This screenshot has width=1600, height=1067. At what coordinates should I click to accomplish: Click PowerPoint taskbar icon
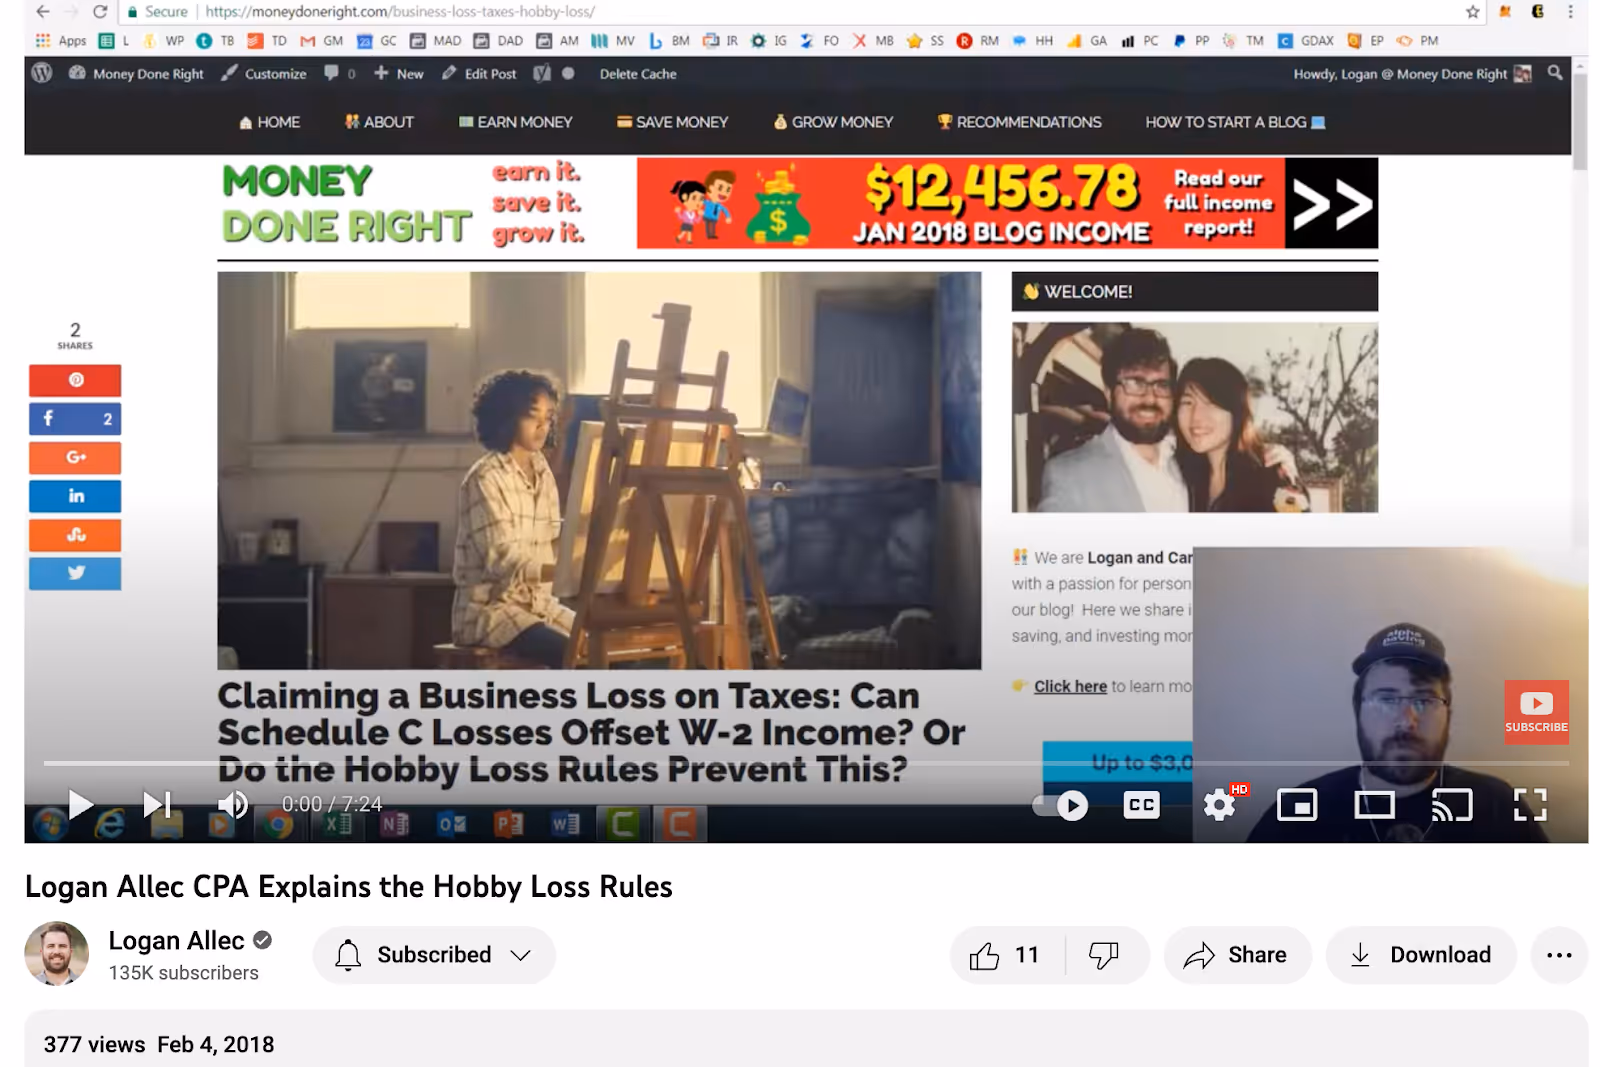click(508, 824)
